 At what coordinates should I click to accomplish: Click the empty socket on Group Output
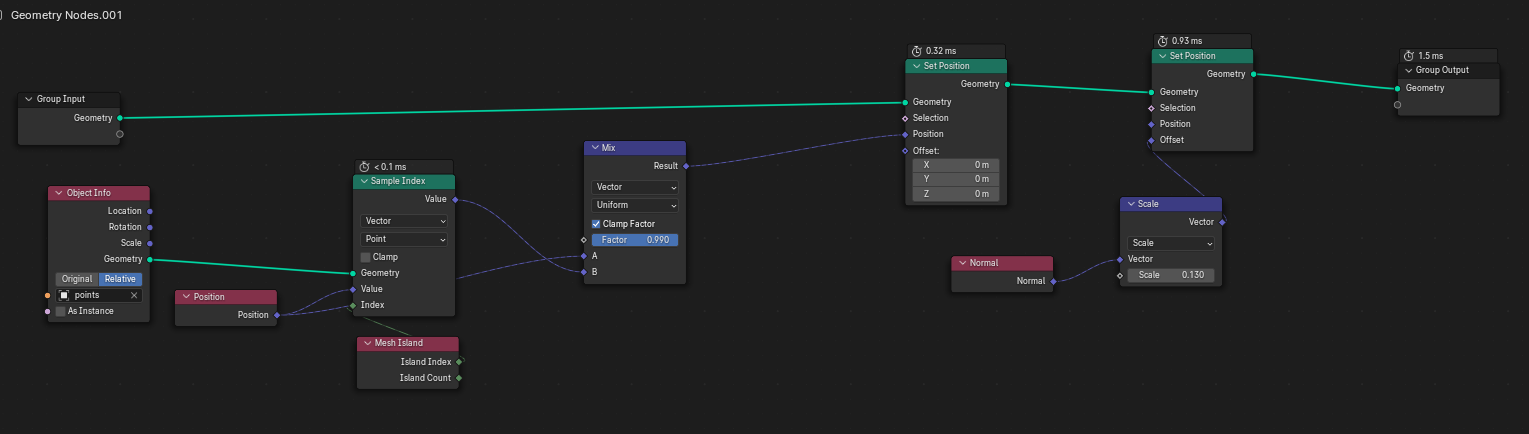coord(1398,104)
